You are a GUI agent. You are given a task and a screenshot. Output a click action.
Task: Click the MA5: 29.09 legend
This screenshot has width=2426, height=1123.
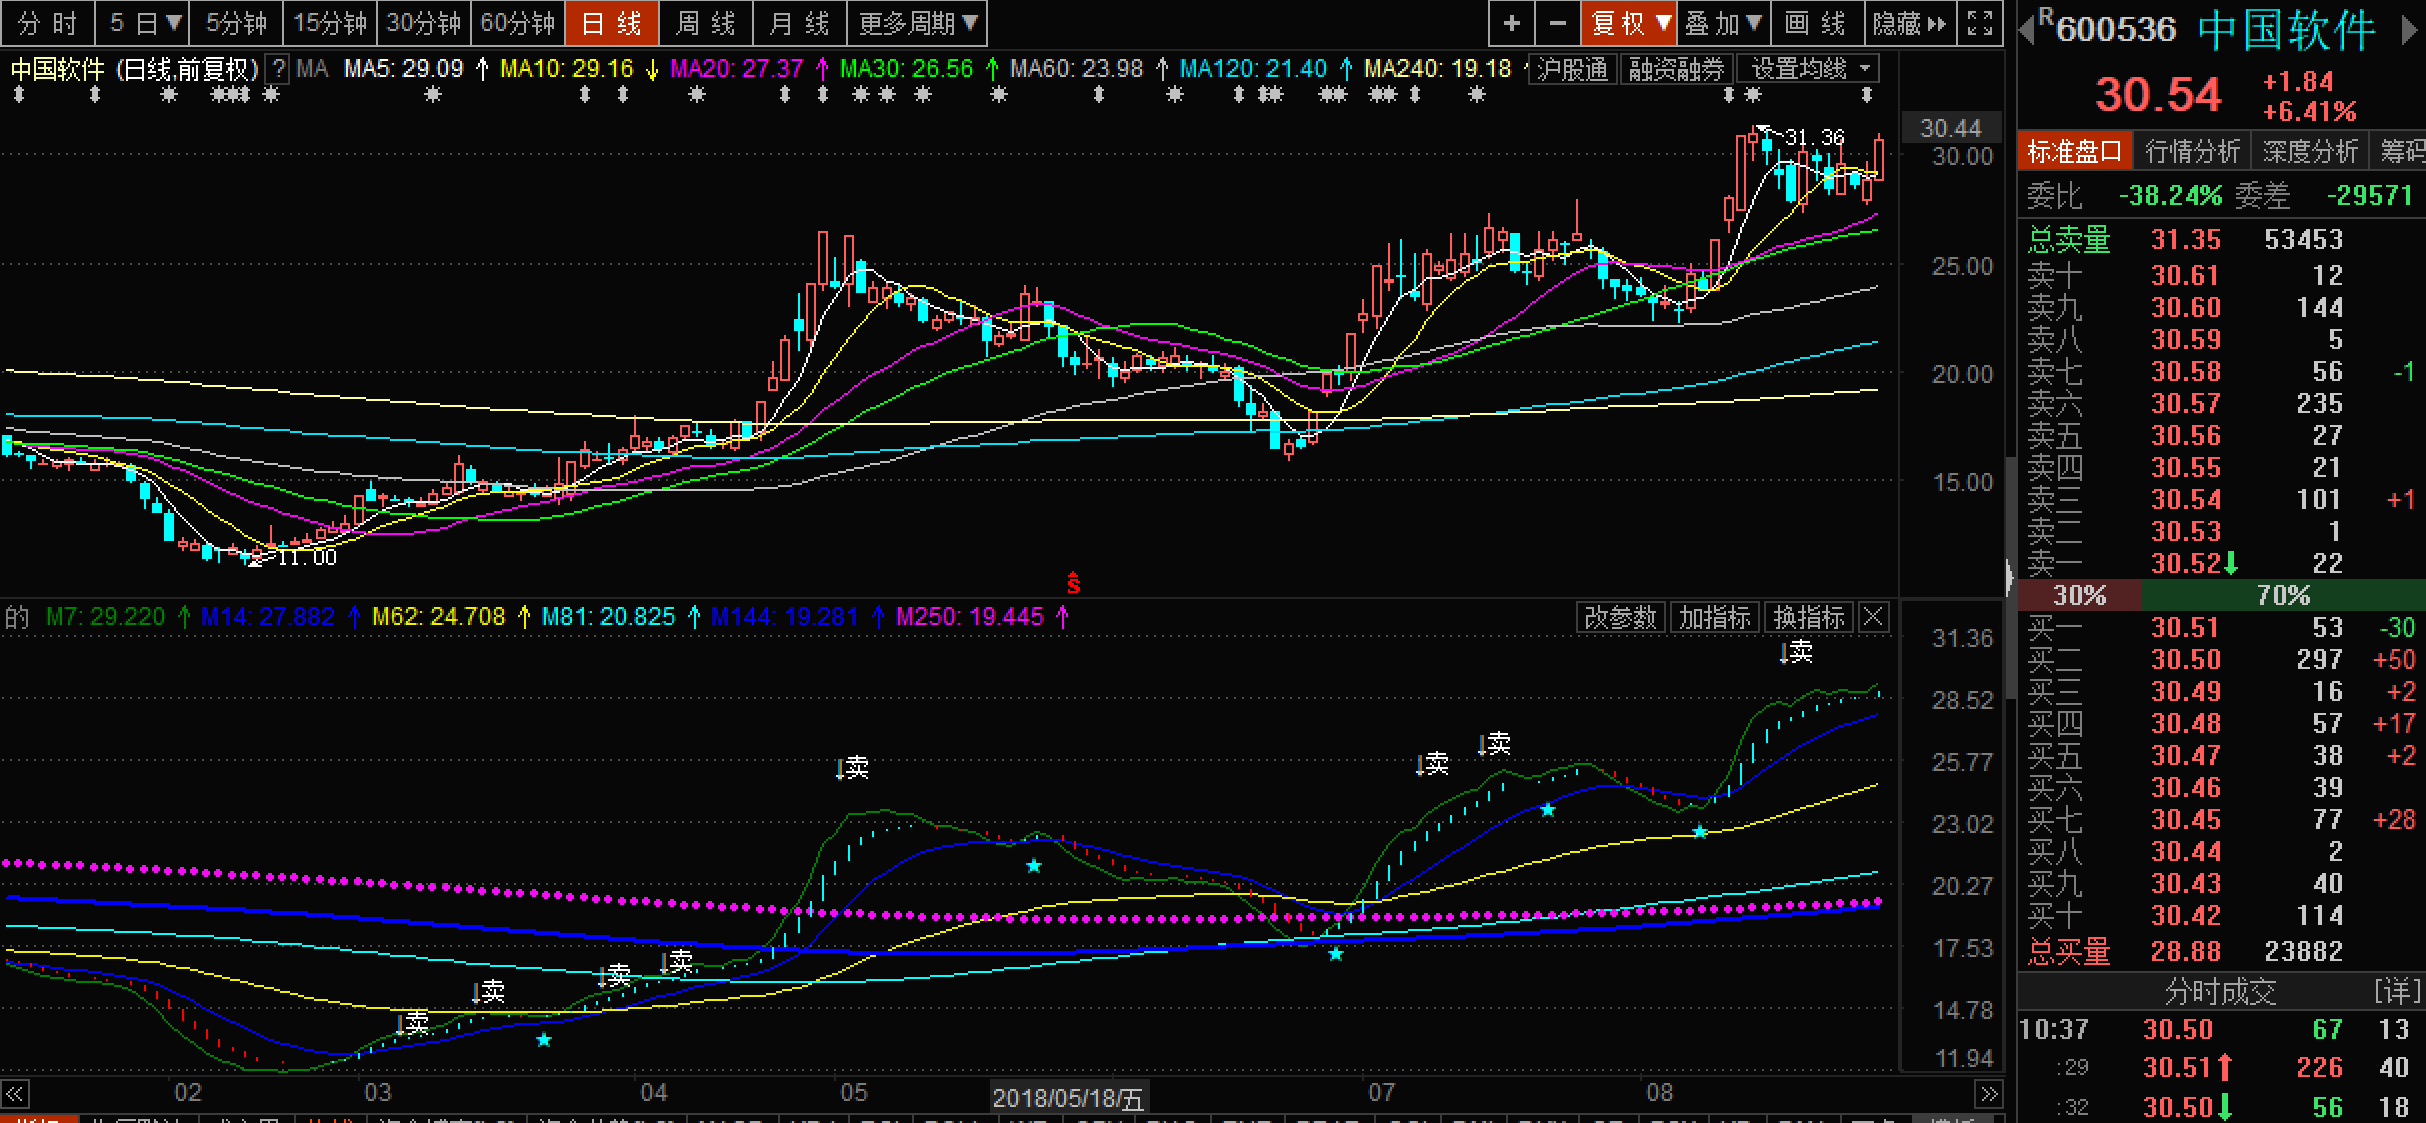(x=404, y=69)
